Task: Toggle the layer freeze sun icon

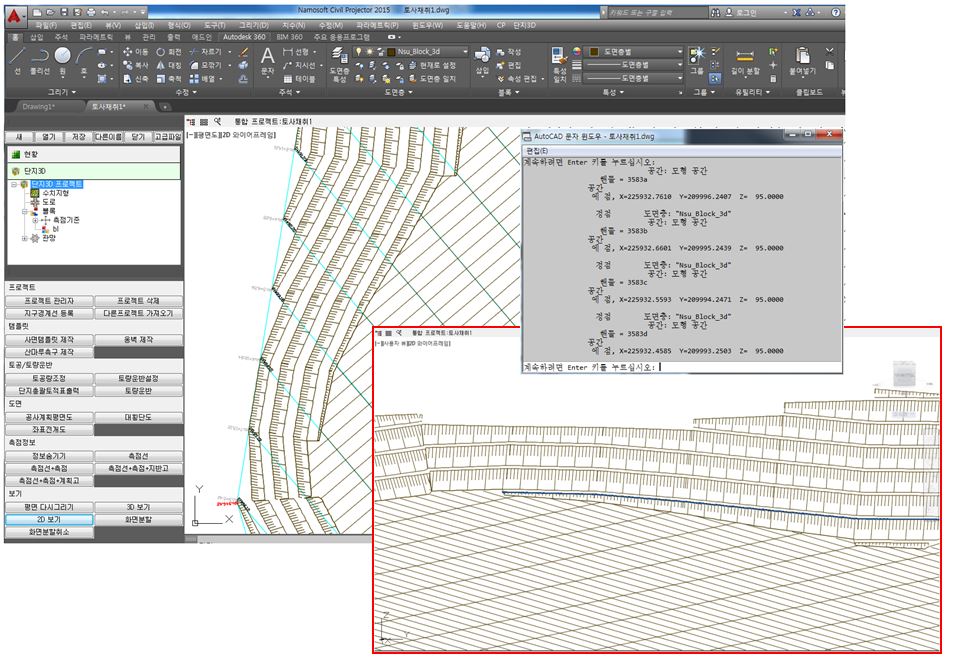Action: [x=369, y=52]
